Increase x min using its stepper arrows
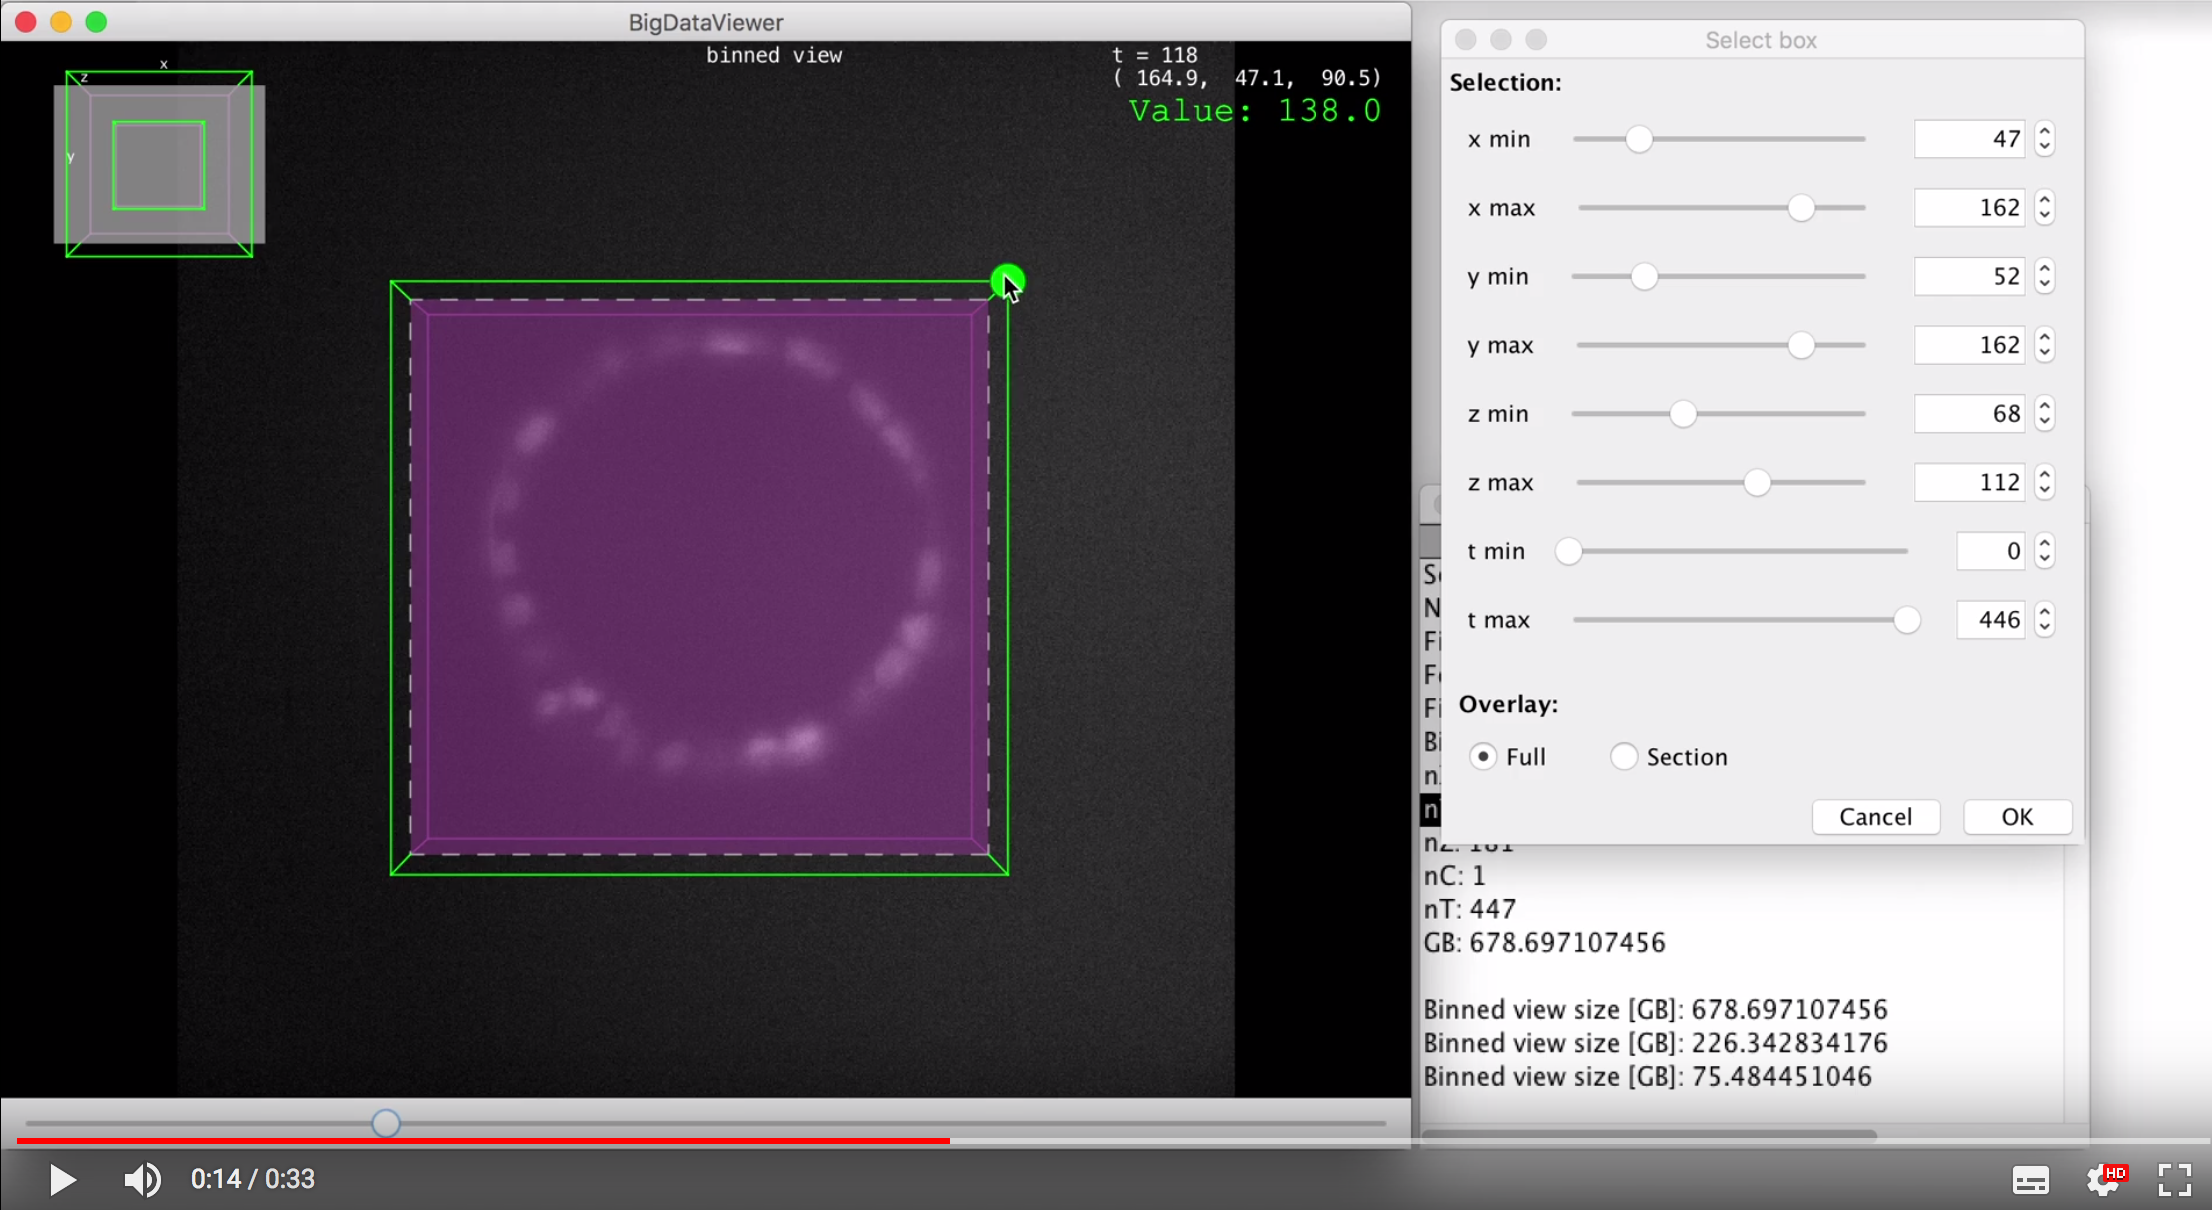The width and height of the screenshot is (2212, 1210). [2044, 133]
